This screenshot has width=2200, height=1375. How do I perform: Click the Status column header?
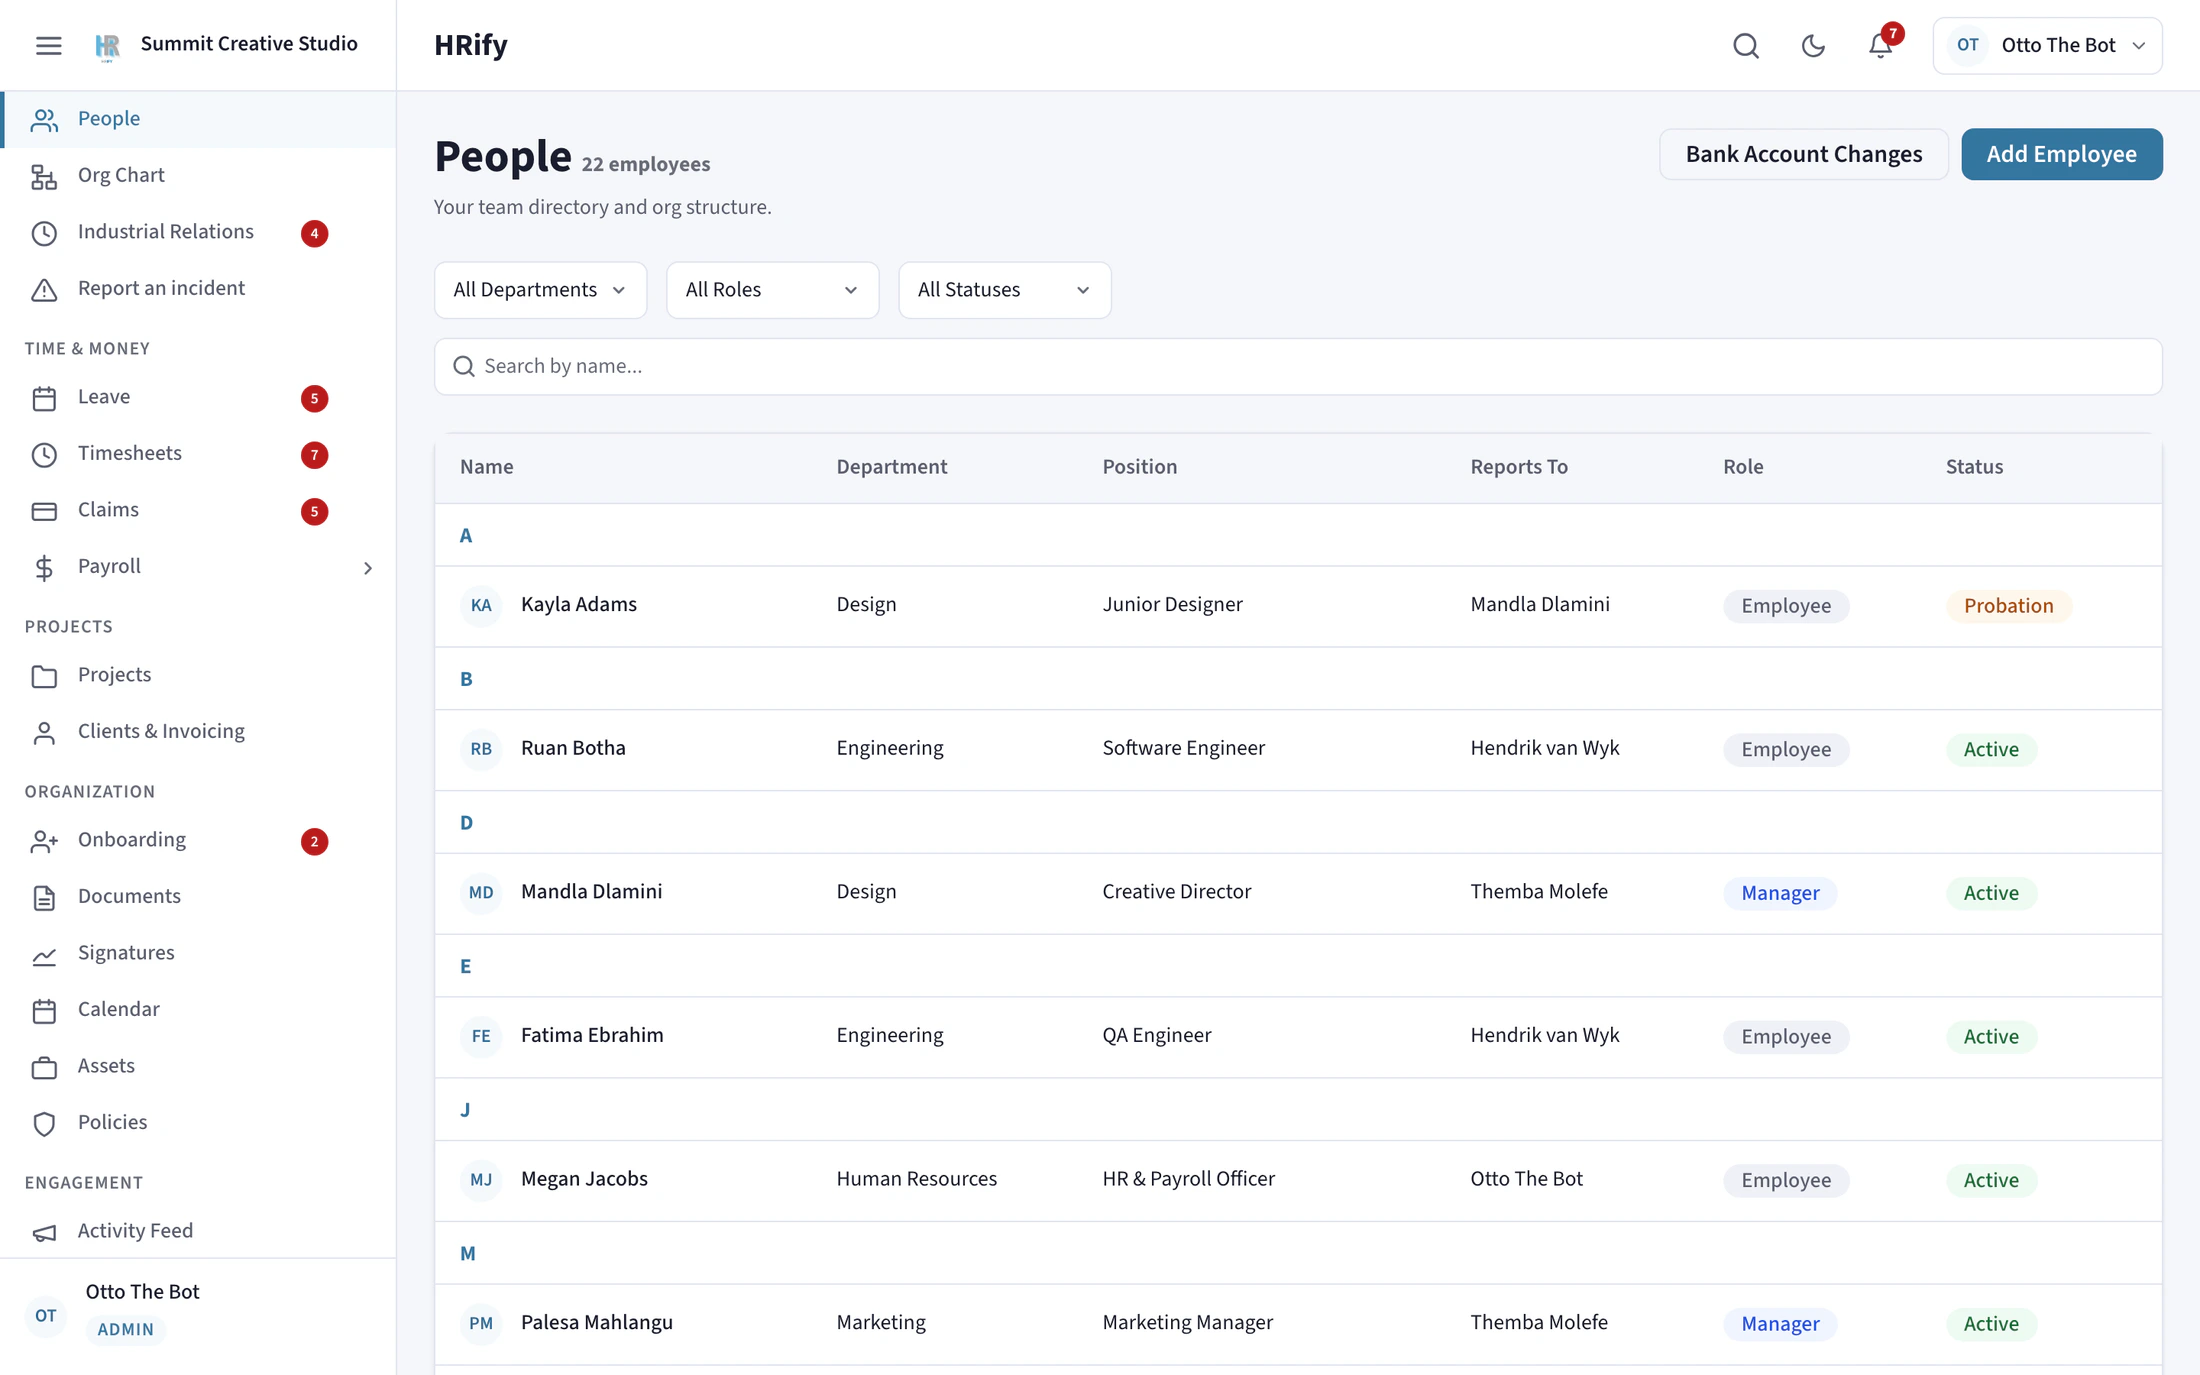(1974, 467)
